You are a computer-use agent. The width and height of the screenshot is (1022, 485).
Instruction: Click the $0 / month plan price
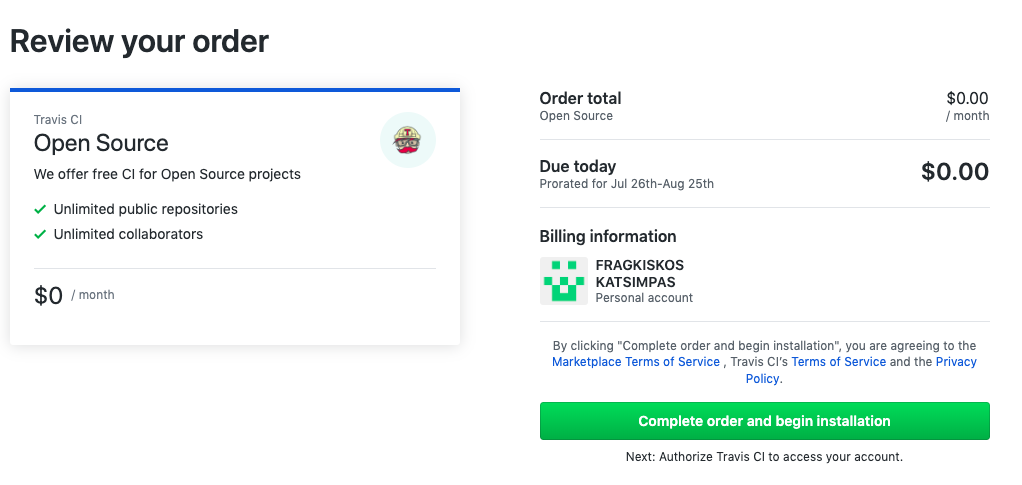74,295
